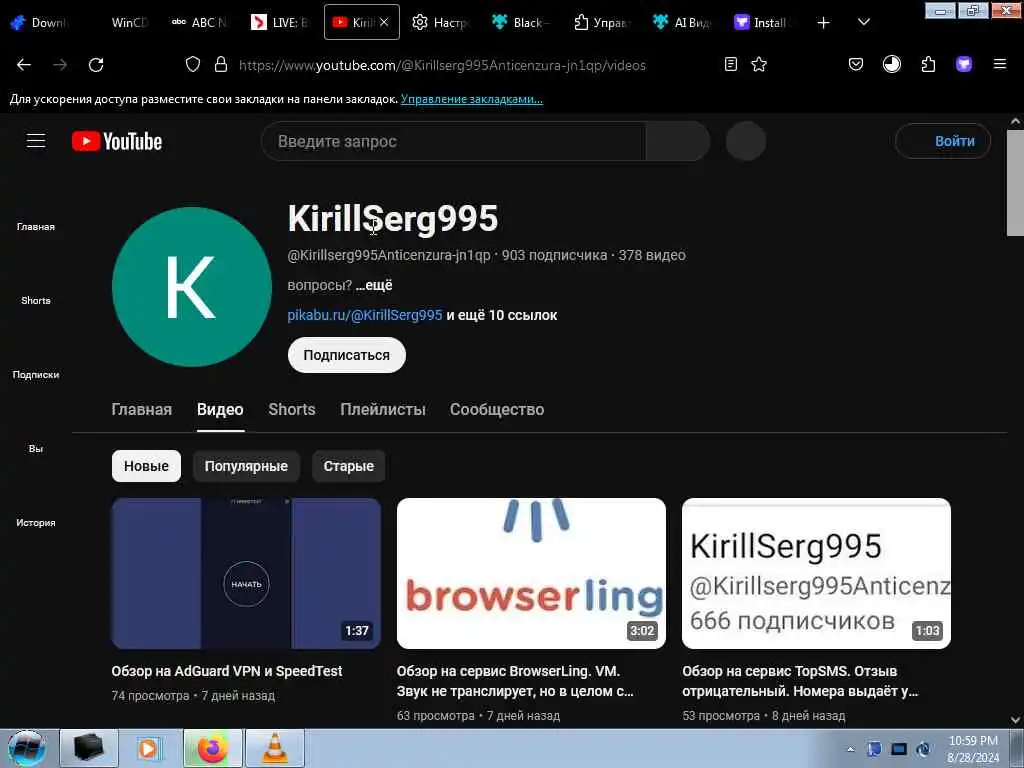Open the tracking protection shield icon
Image resolution: width=1024 pixels, height=768 pixels.
pyautogui.click(x=193, y=64)
